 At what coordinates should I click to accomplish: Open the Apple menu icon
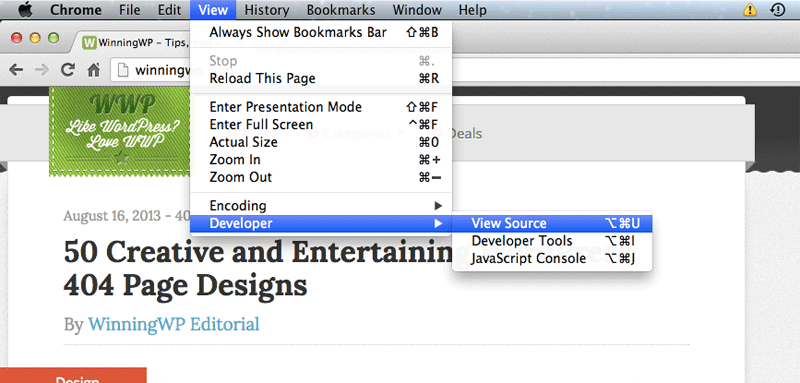point(24,9)
